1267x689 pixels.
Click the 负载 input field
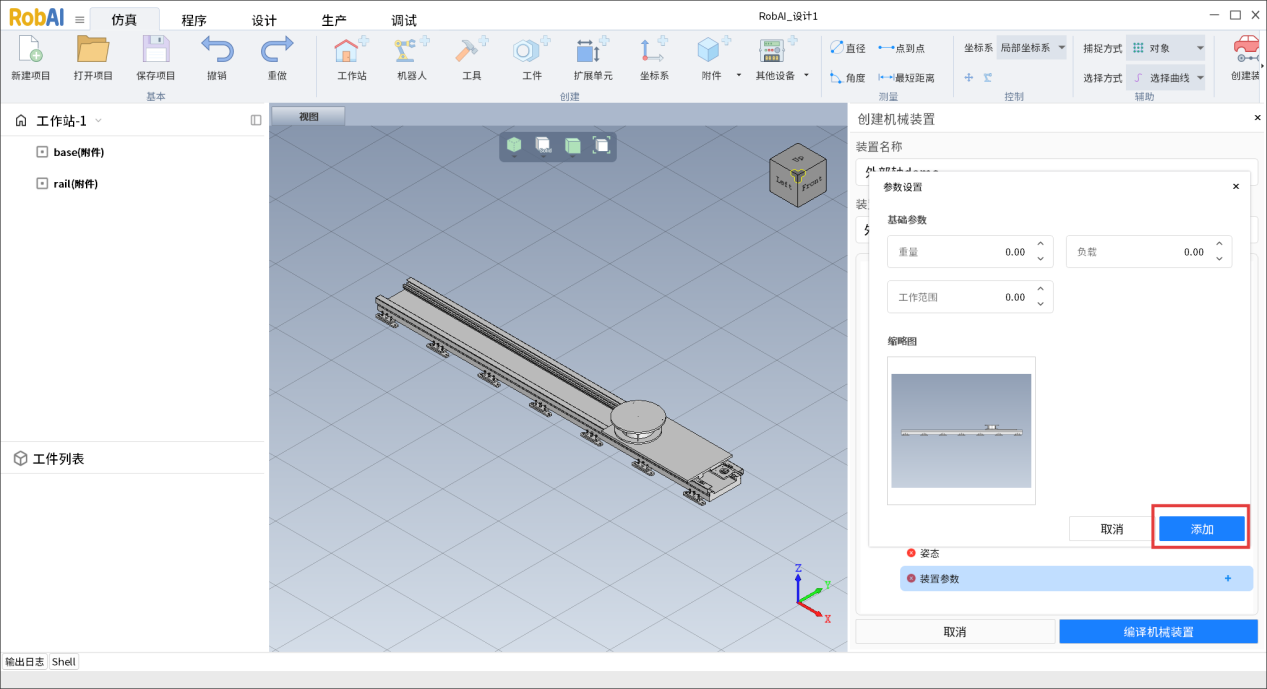(x=1149, y=252)
